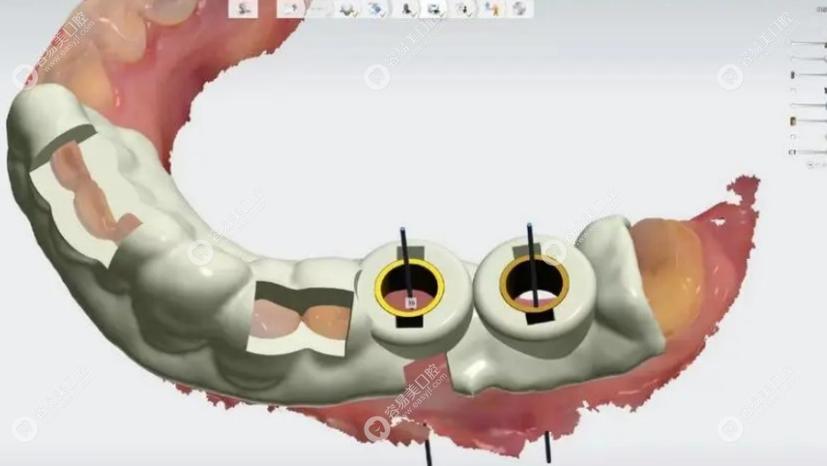Click the large inspection window on guide's left end
The width and height of the screenshot is (827, 466).
click(x=78, y=192)
